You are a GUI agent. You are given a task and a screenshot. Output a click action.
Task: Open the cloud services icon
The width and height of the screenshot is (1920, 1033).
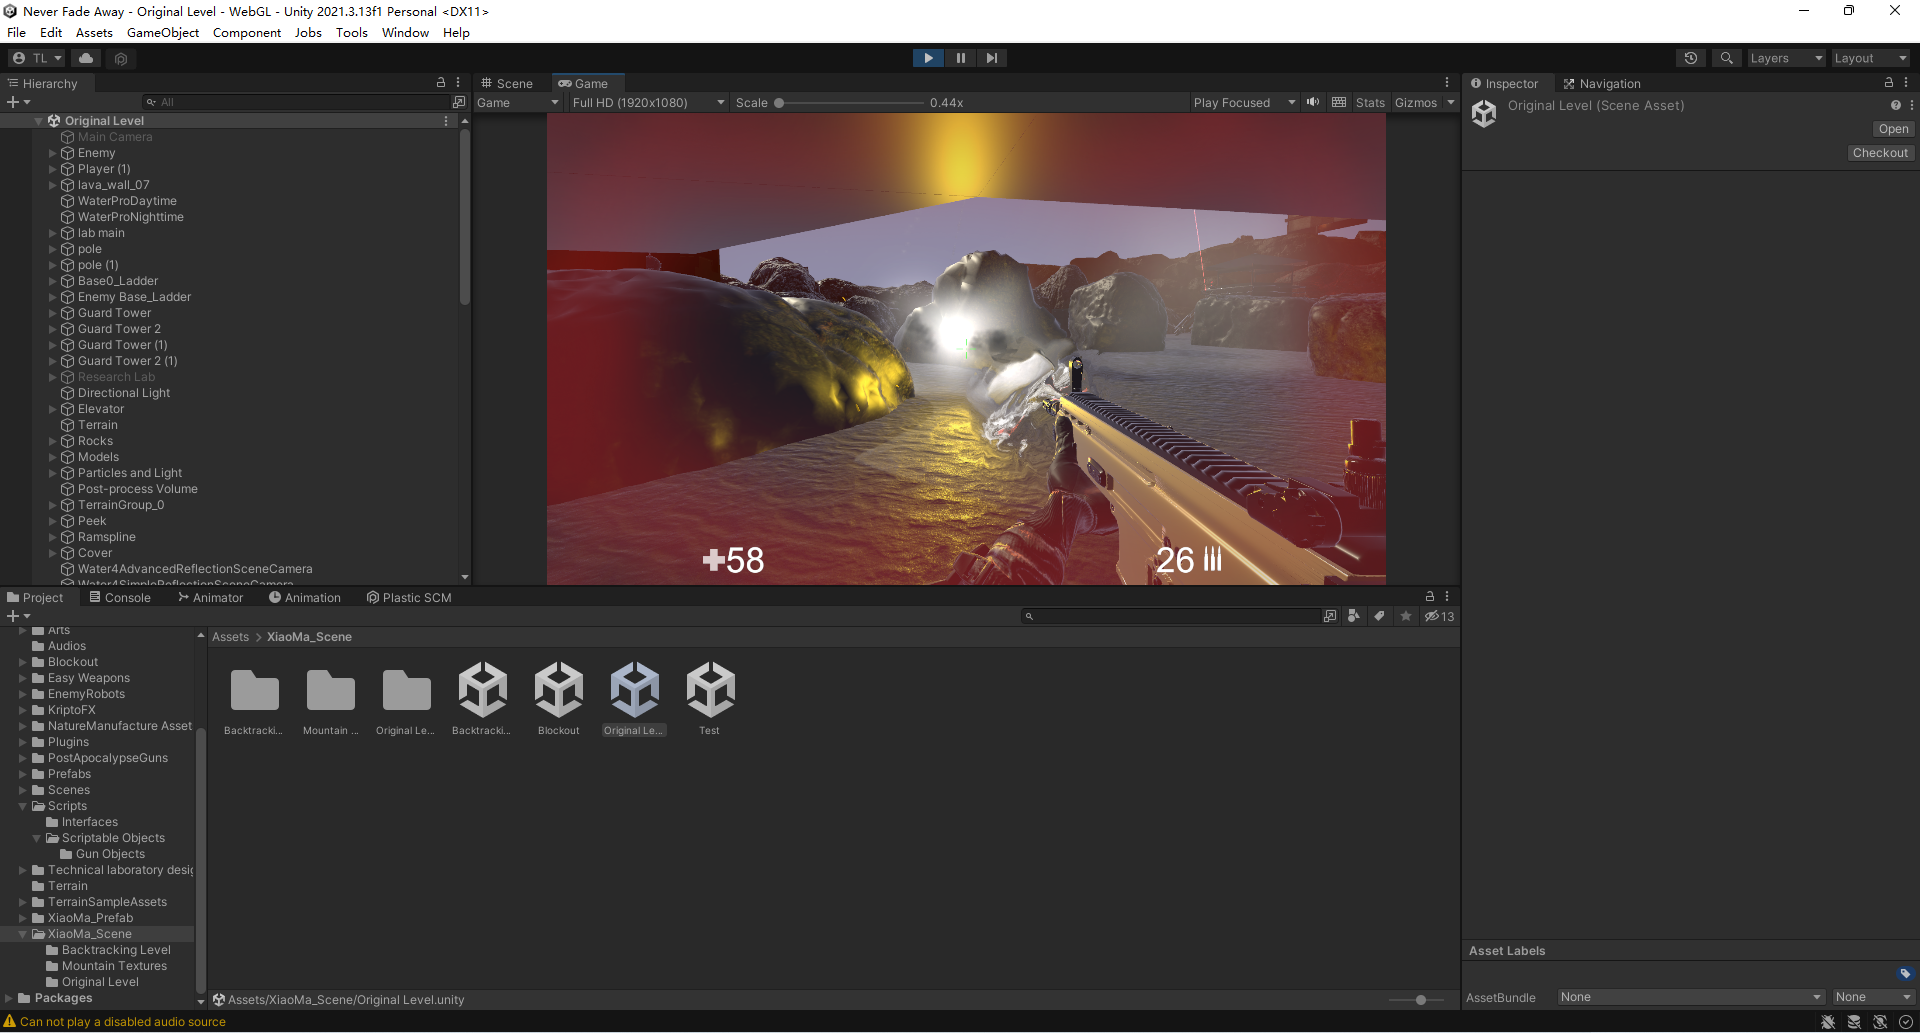[86, 58]
